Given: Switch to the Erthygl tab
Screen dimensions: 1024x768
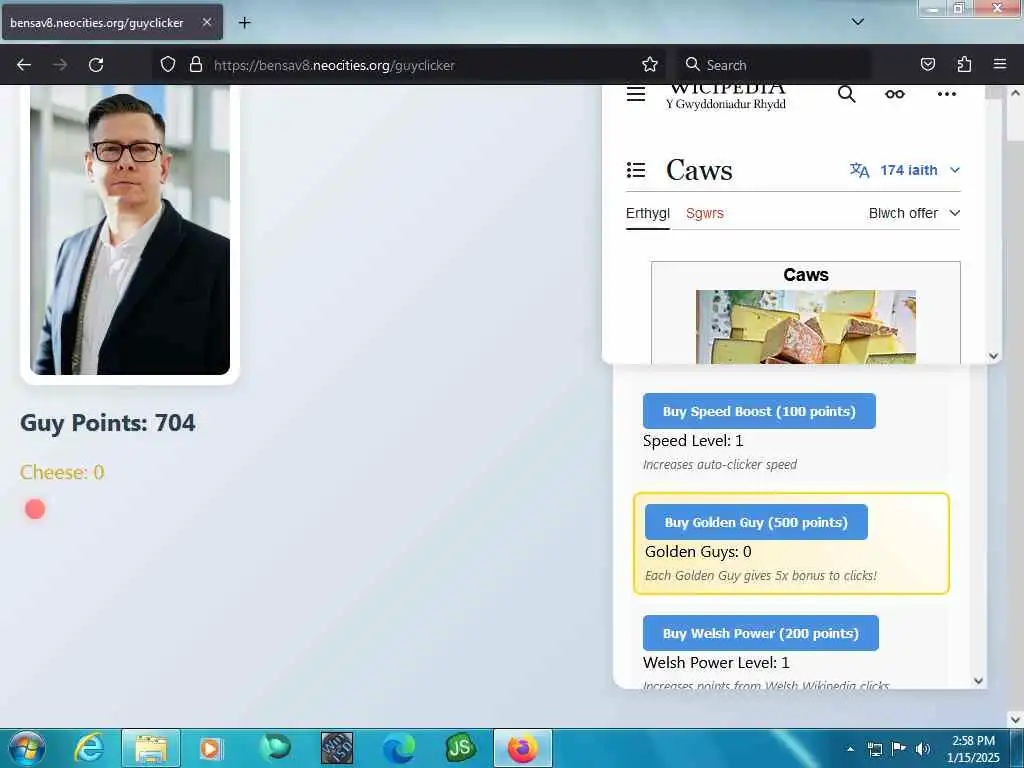Looking at the screenshot, I should (647, 213).
